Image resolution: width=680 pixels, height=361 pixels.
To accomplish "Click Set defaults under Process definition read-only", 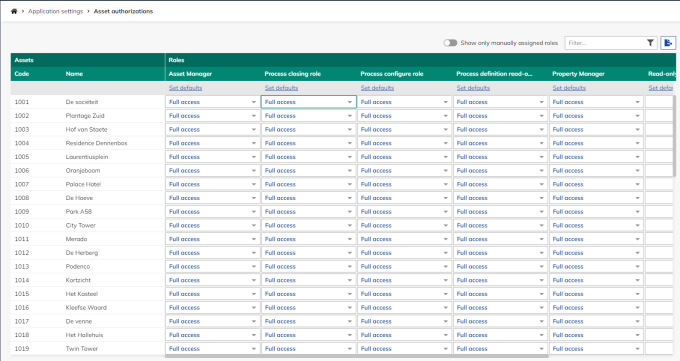I will click(473, 88).
